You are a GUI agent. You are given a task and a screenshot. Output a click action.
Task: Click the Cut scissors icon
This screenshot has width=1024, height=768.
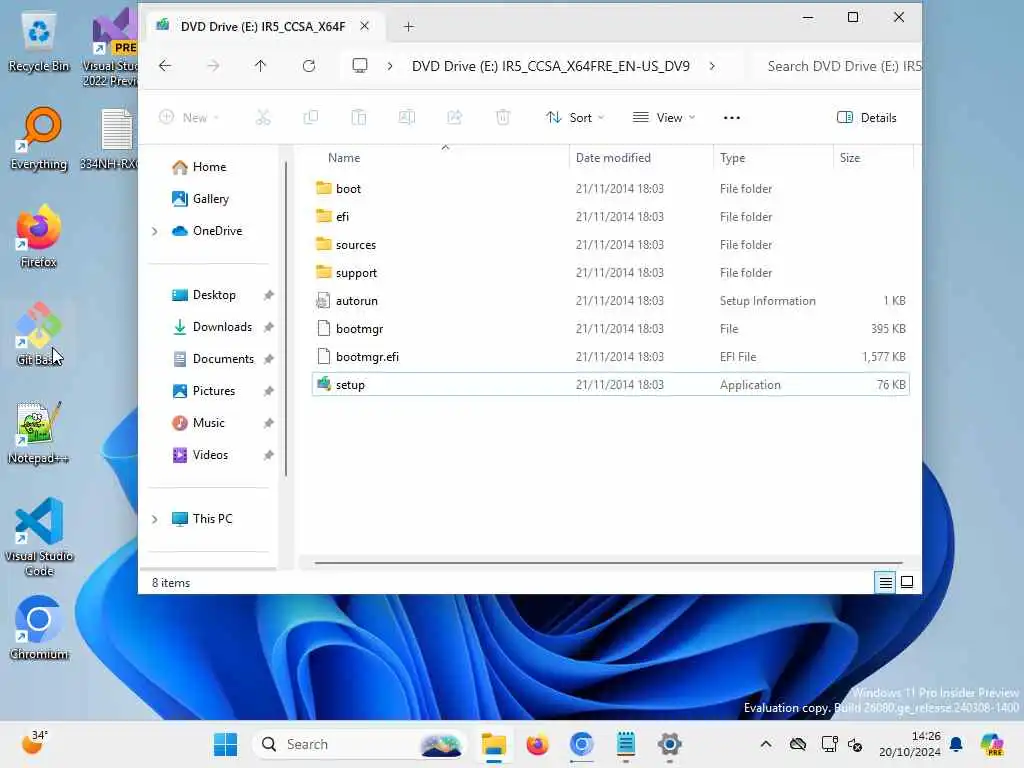(263, 118)
